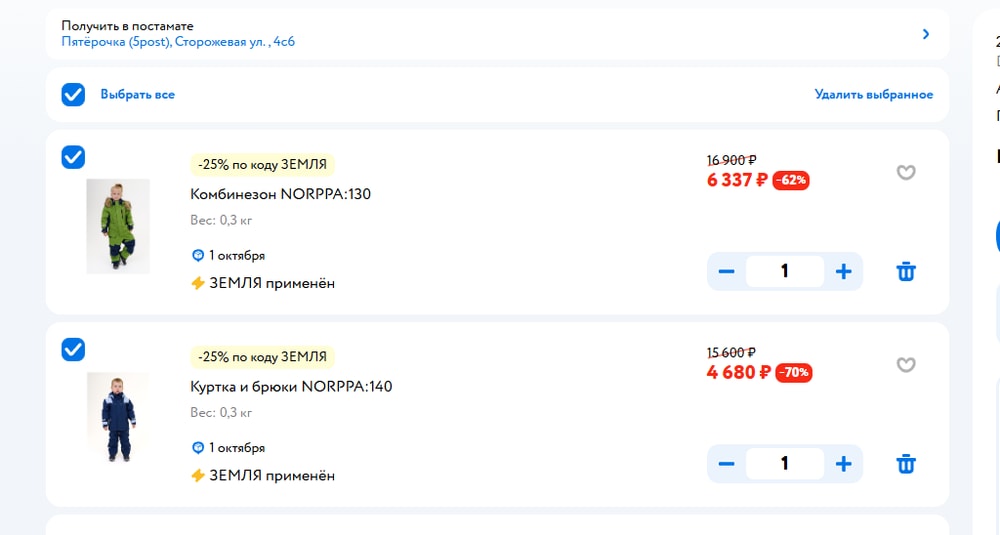
Task: Open the Куртка и брюки NORPPA:140 title
Action: (x=291, y=387)
